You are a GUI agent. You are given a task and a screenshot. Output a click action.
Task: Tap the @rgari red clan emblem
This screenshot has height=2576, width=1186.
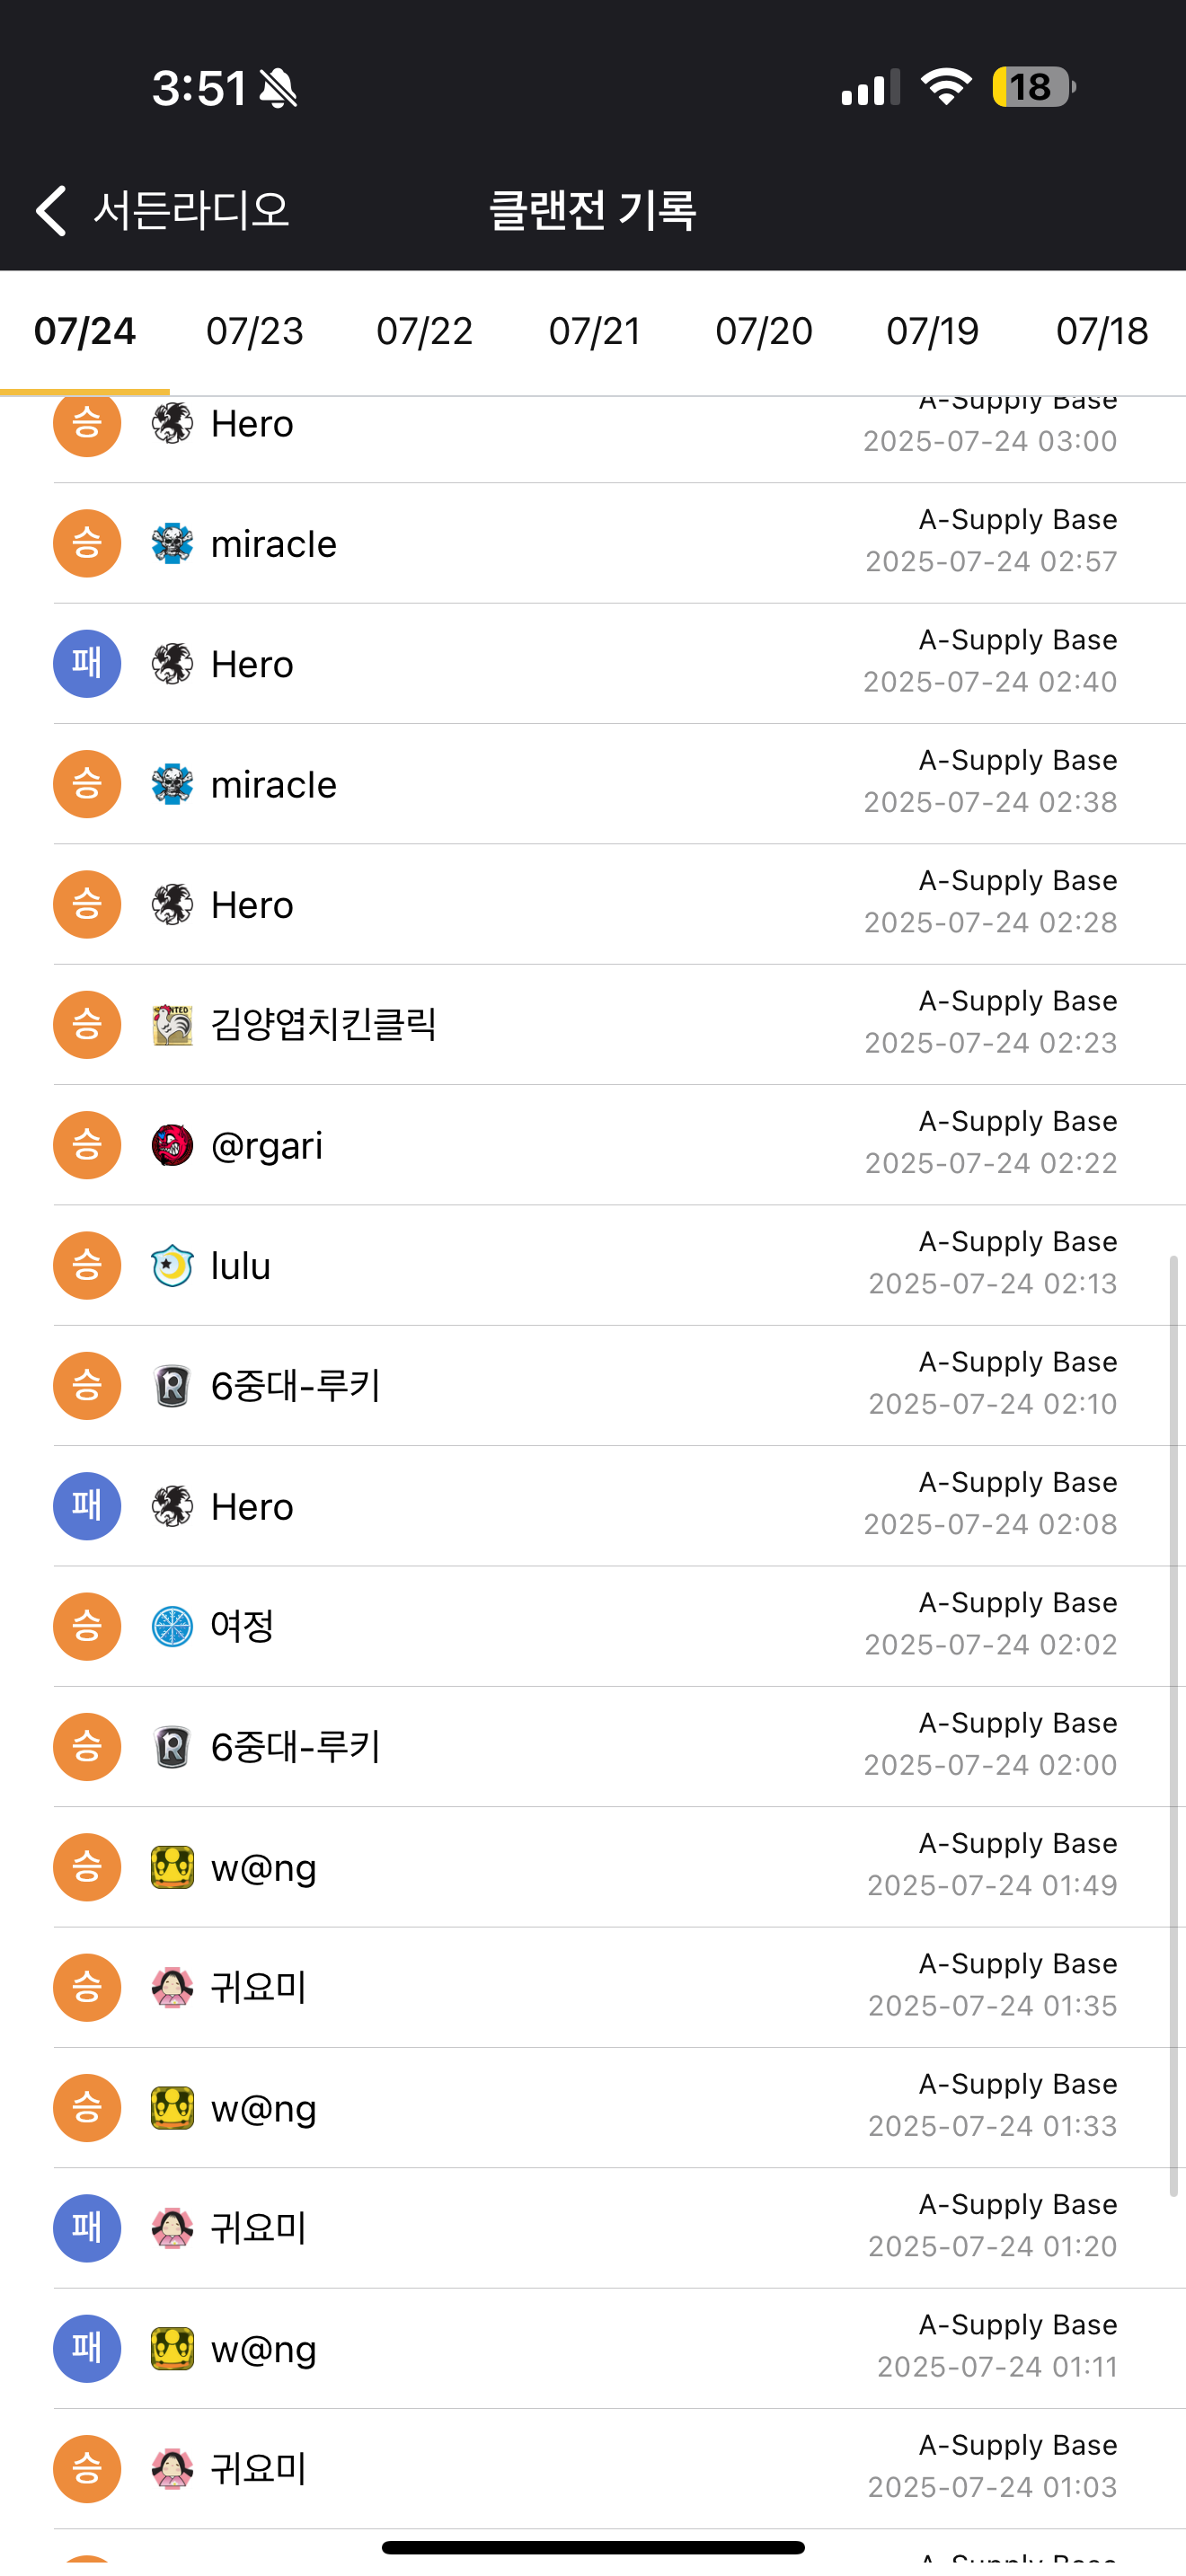point(172,1145)
